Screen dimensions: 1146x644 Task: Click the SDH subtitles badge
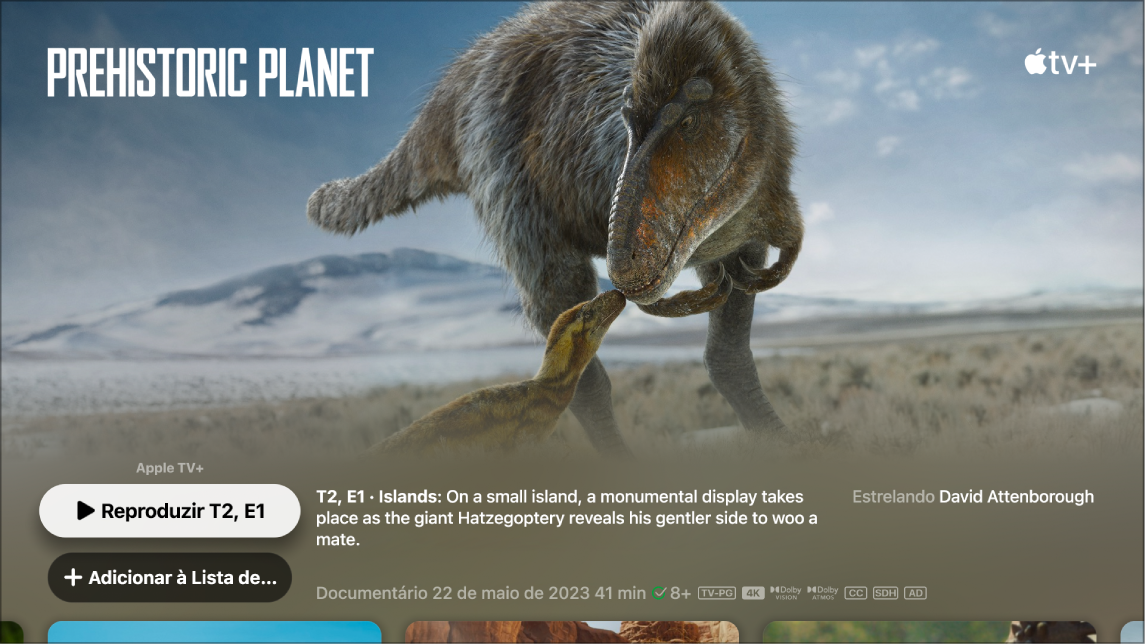885,593
